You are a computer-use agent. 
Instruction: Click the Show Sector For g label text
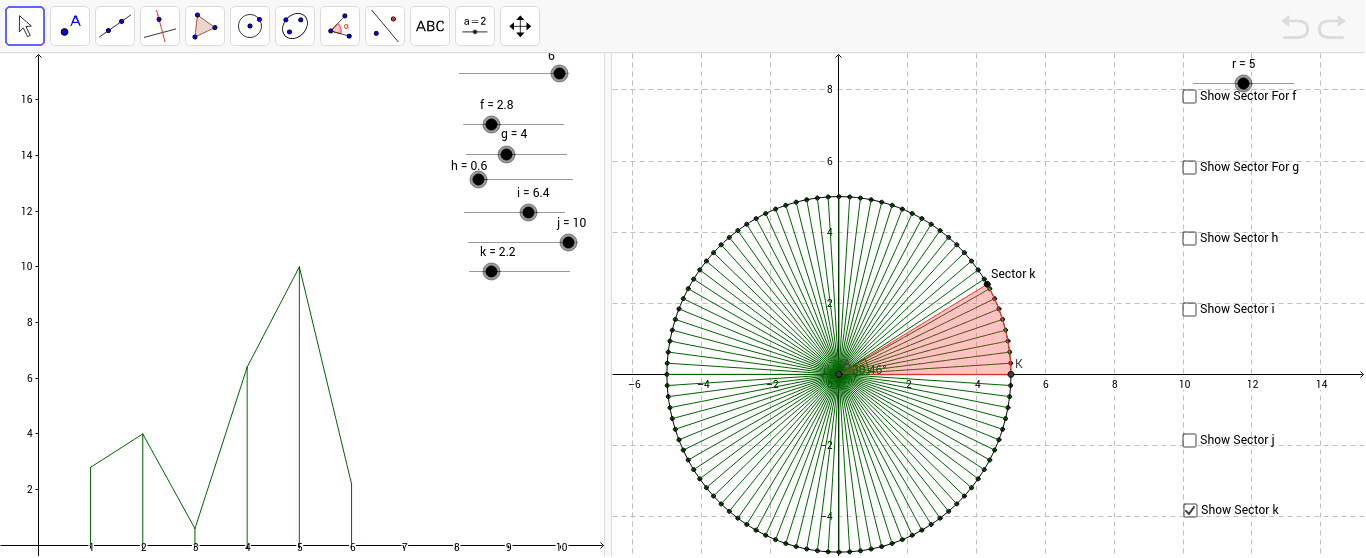point(1249,167)
